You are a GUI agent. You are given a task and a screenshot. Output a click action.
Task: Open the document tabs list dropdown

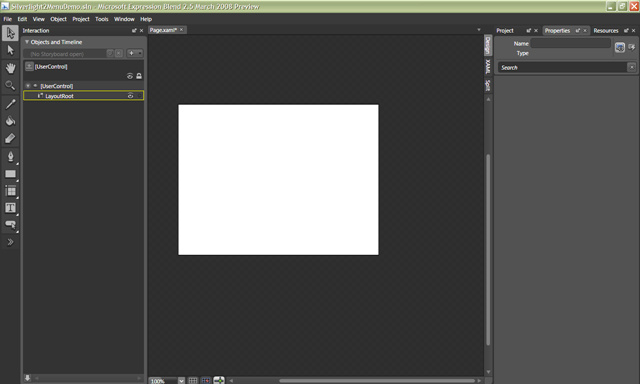[479, 30]
